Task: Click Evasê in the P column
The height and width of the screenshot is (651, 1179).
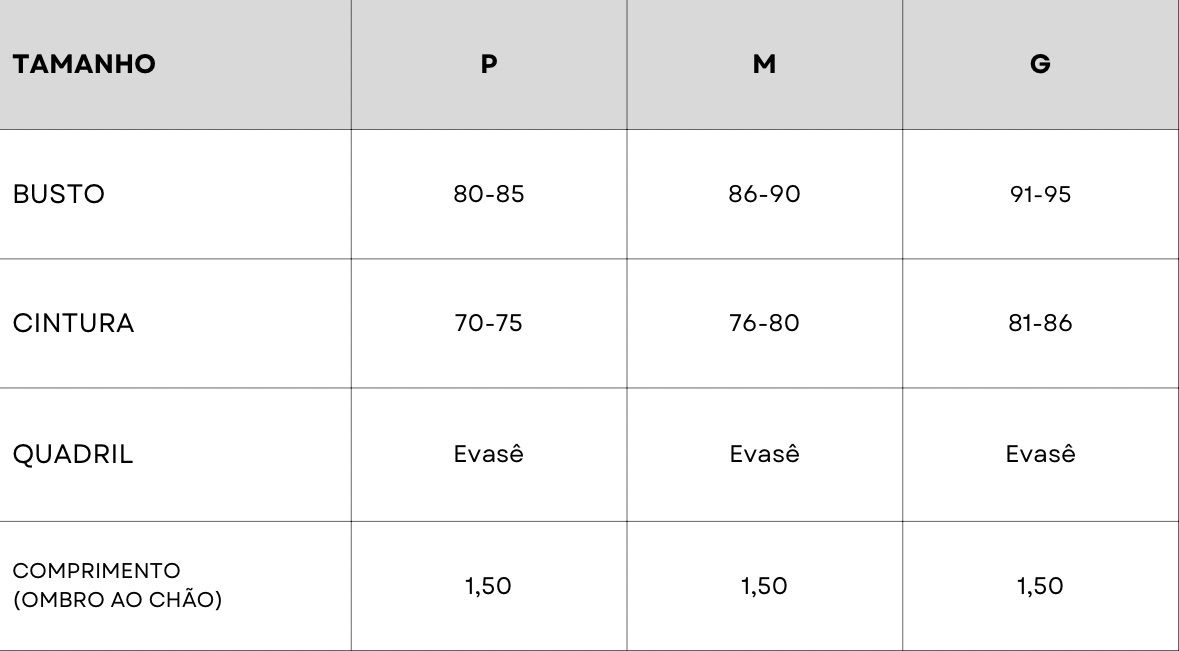Action: tap(489, 453)
